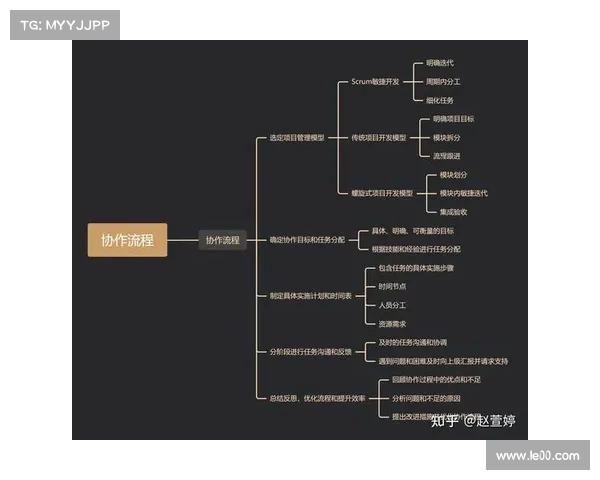Screen dimensions: 600x480
Task: Select the 资源需求 leaf node
Action: (x=392, y=323)
